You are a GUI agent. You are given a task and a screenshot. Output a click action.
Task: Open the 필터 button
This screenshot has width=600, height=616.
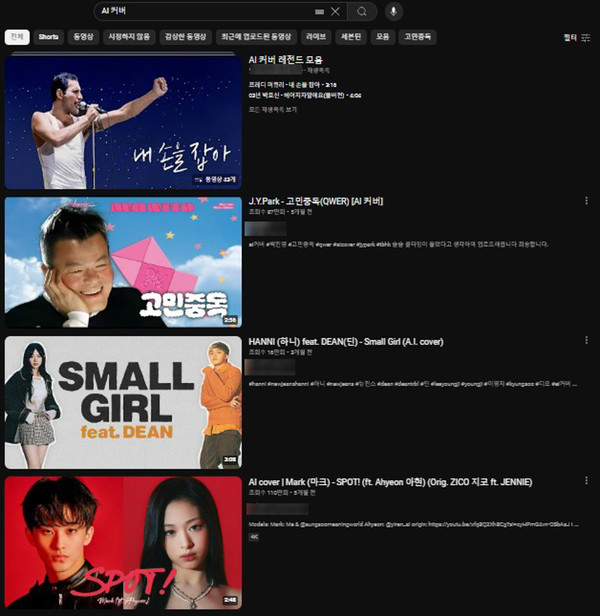pos(577,37)
